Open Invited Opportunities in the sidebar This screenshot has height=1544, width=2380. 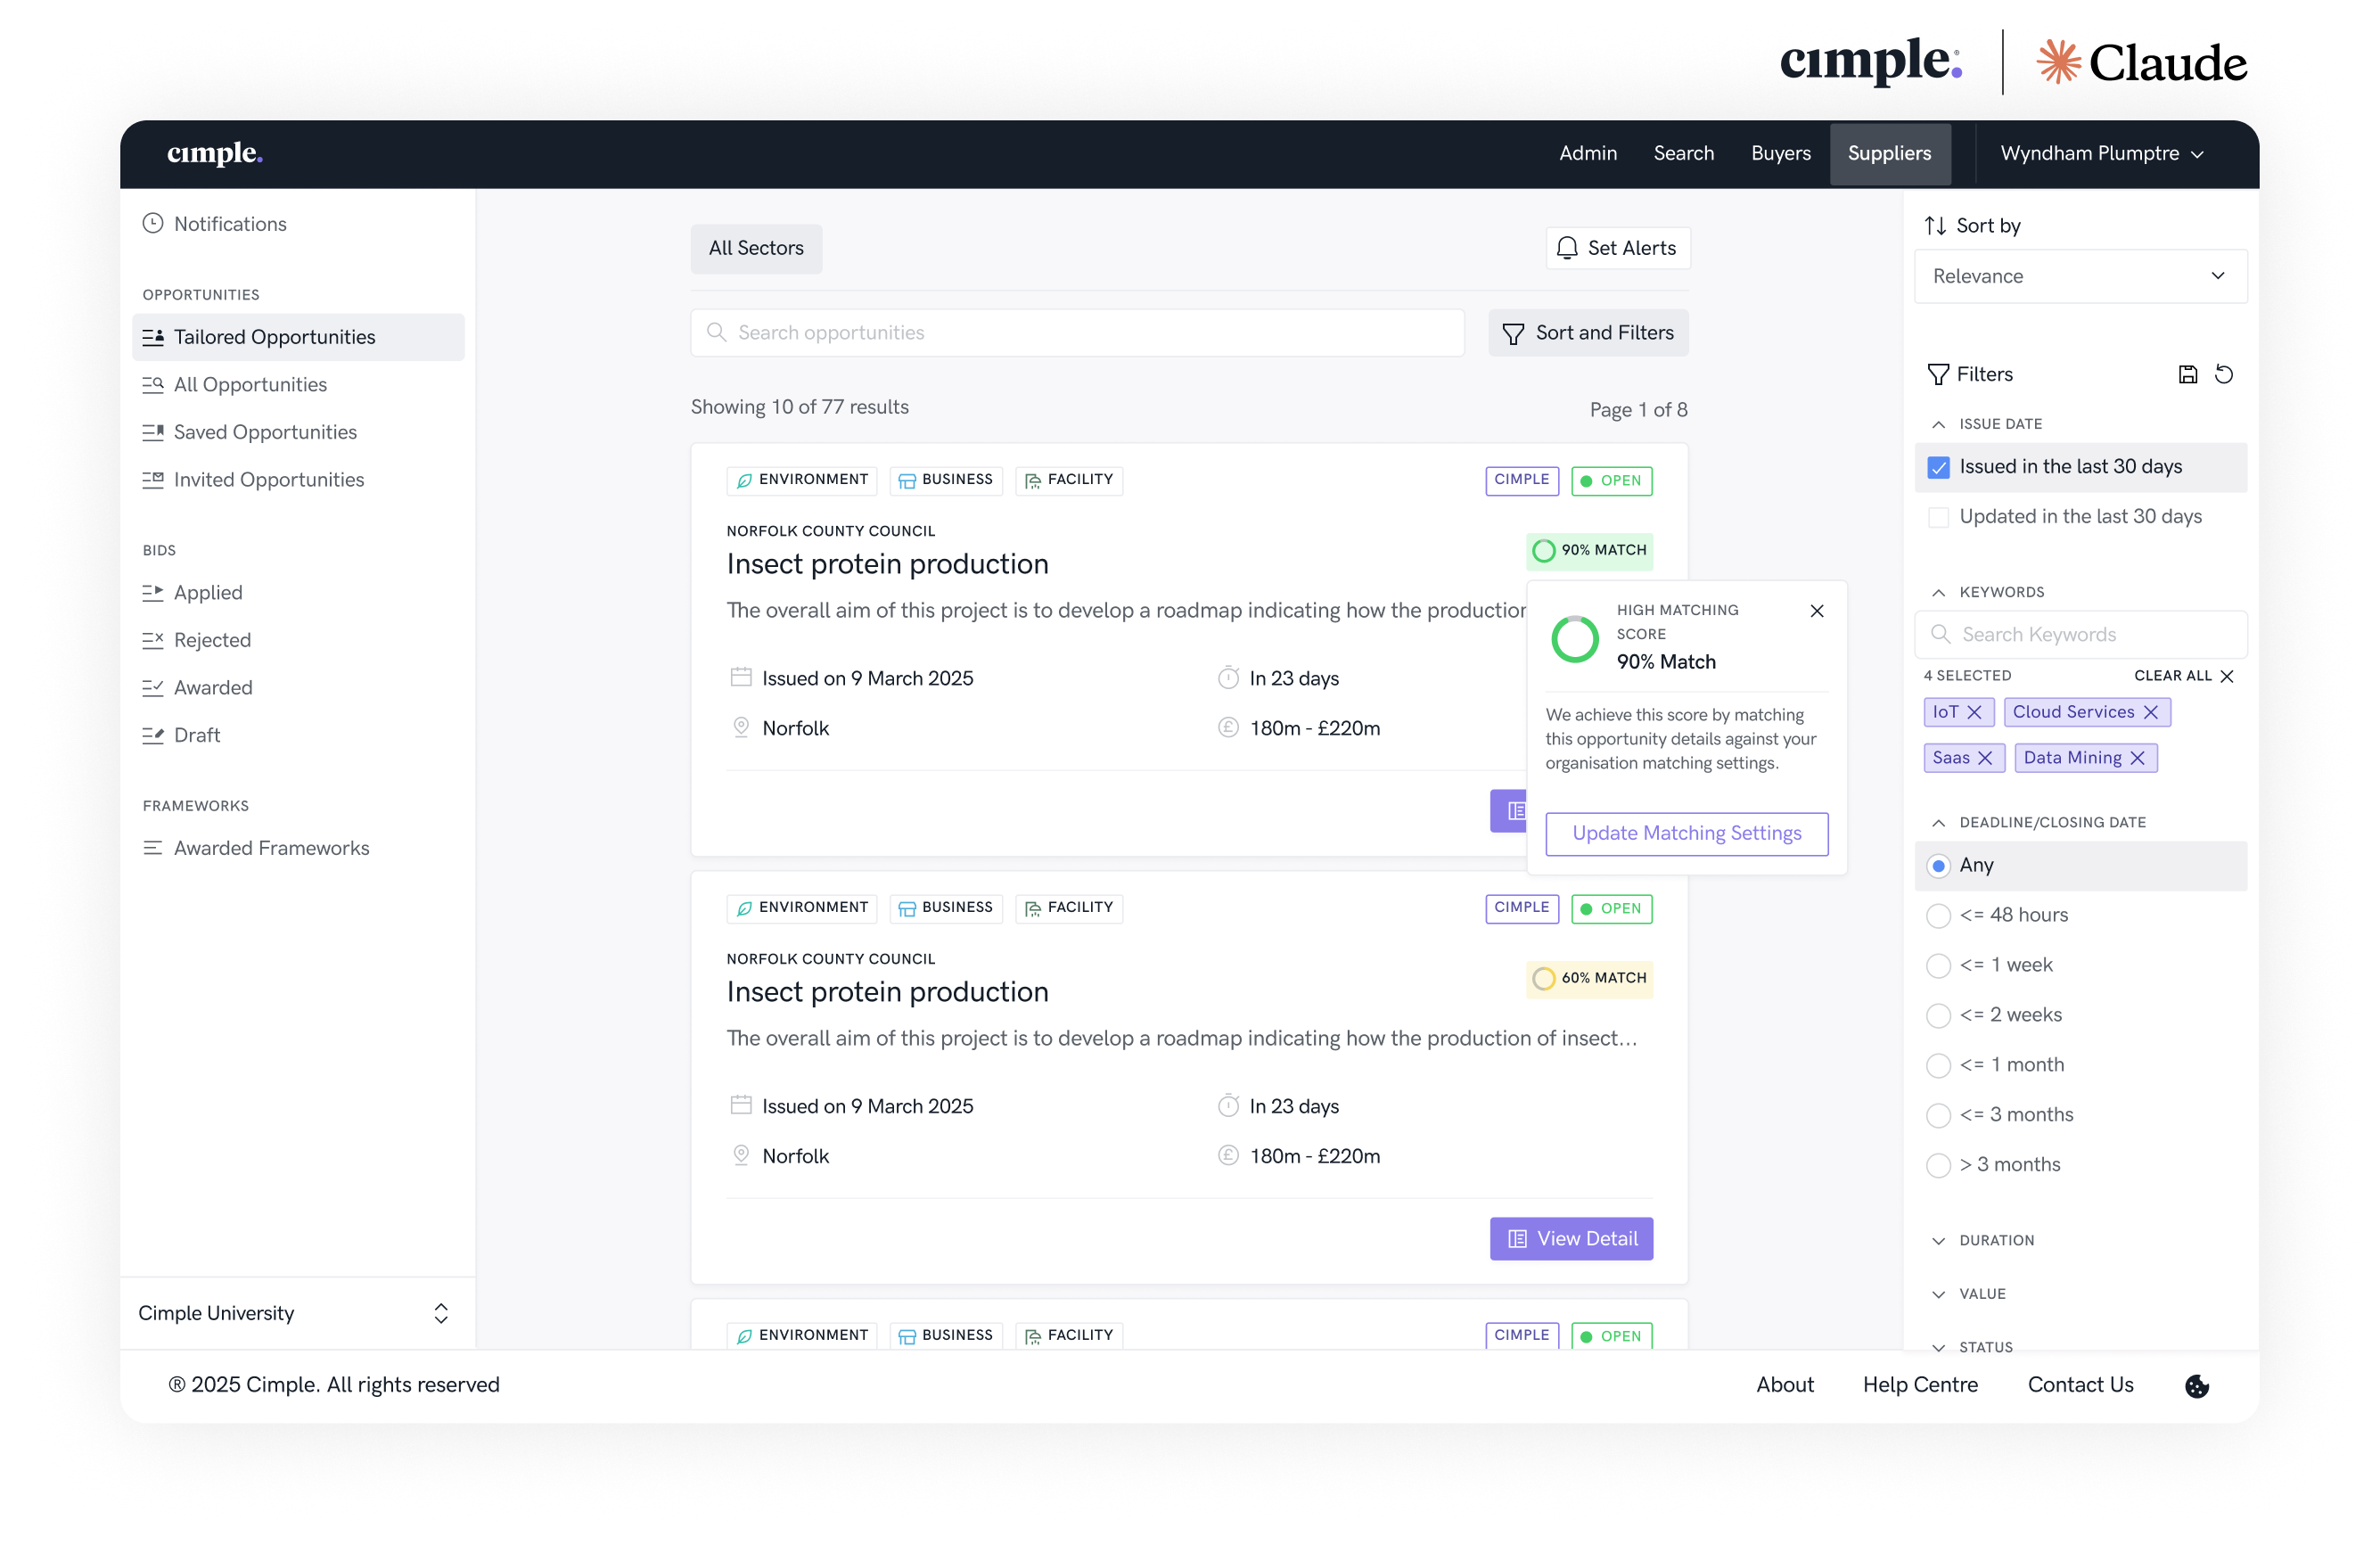[298, 480]
